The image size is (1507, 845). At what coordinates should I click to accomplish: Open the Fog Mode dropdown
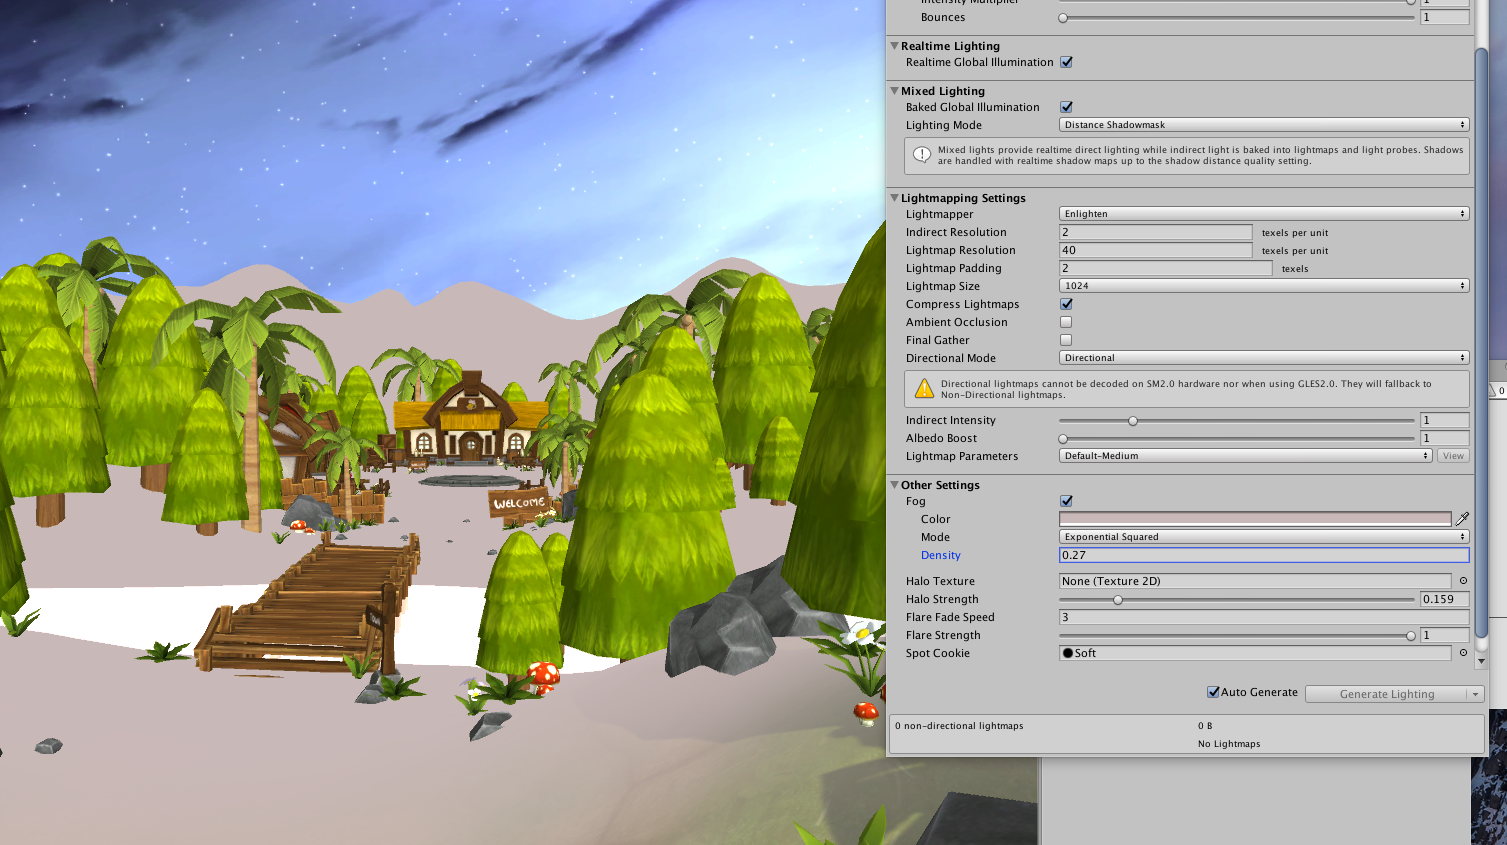coord(1264,537)
